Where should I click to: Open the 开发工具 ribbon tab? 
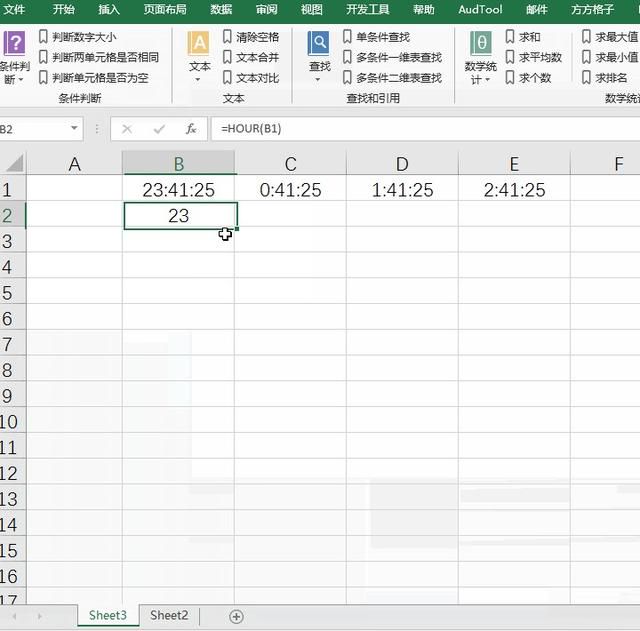(x=368, y=9)
